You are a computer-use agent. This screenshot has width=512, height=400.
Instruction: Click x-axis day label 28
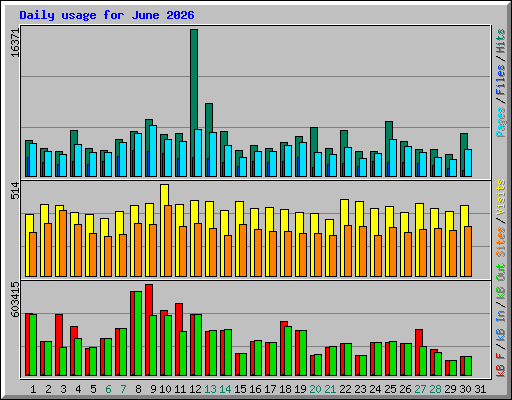tap(436, 389)
